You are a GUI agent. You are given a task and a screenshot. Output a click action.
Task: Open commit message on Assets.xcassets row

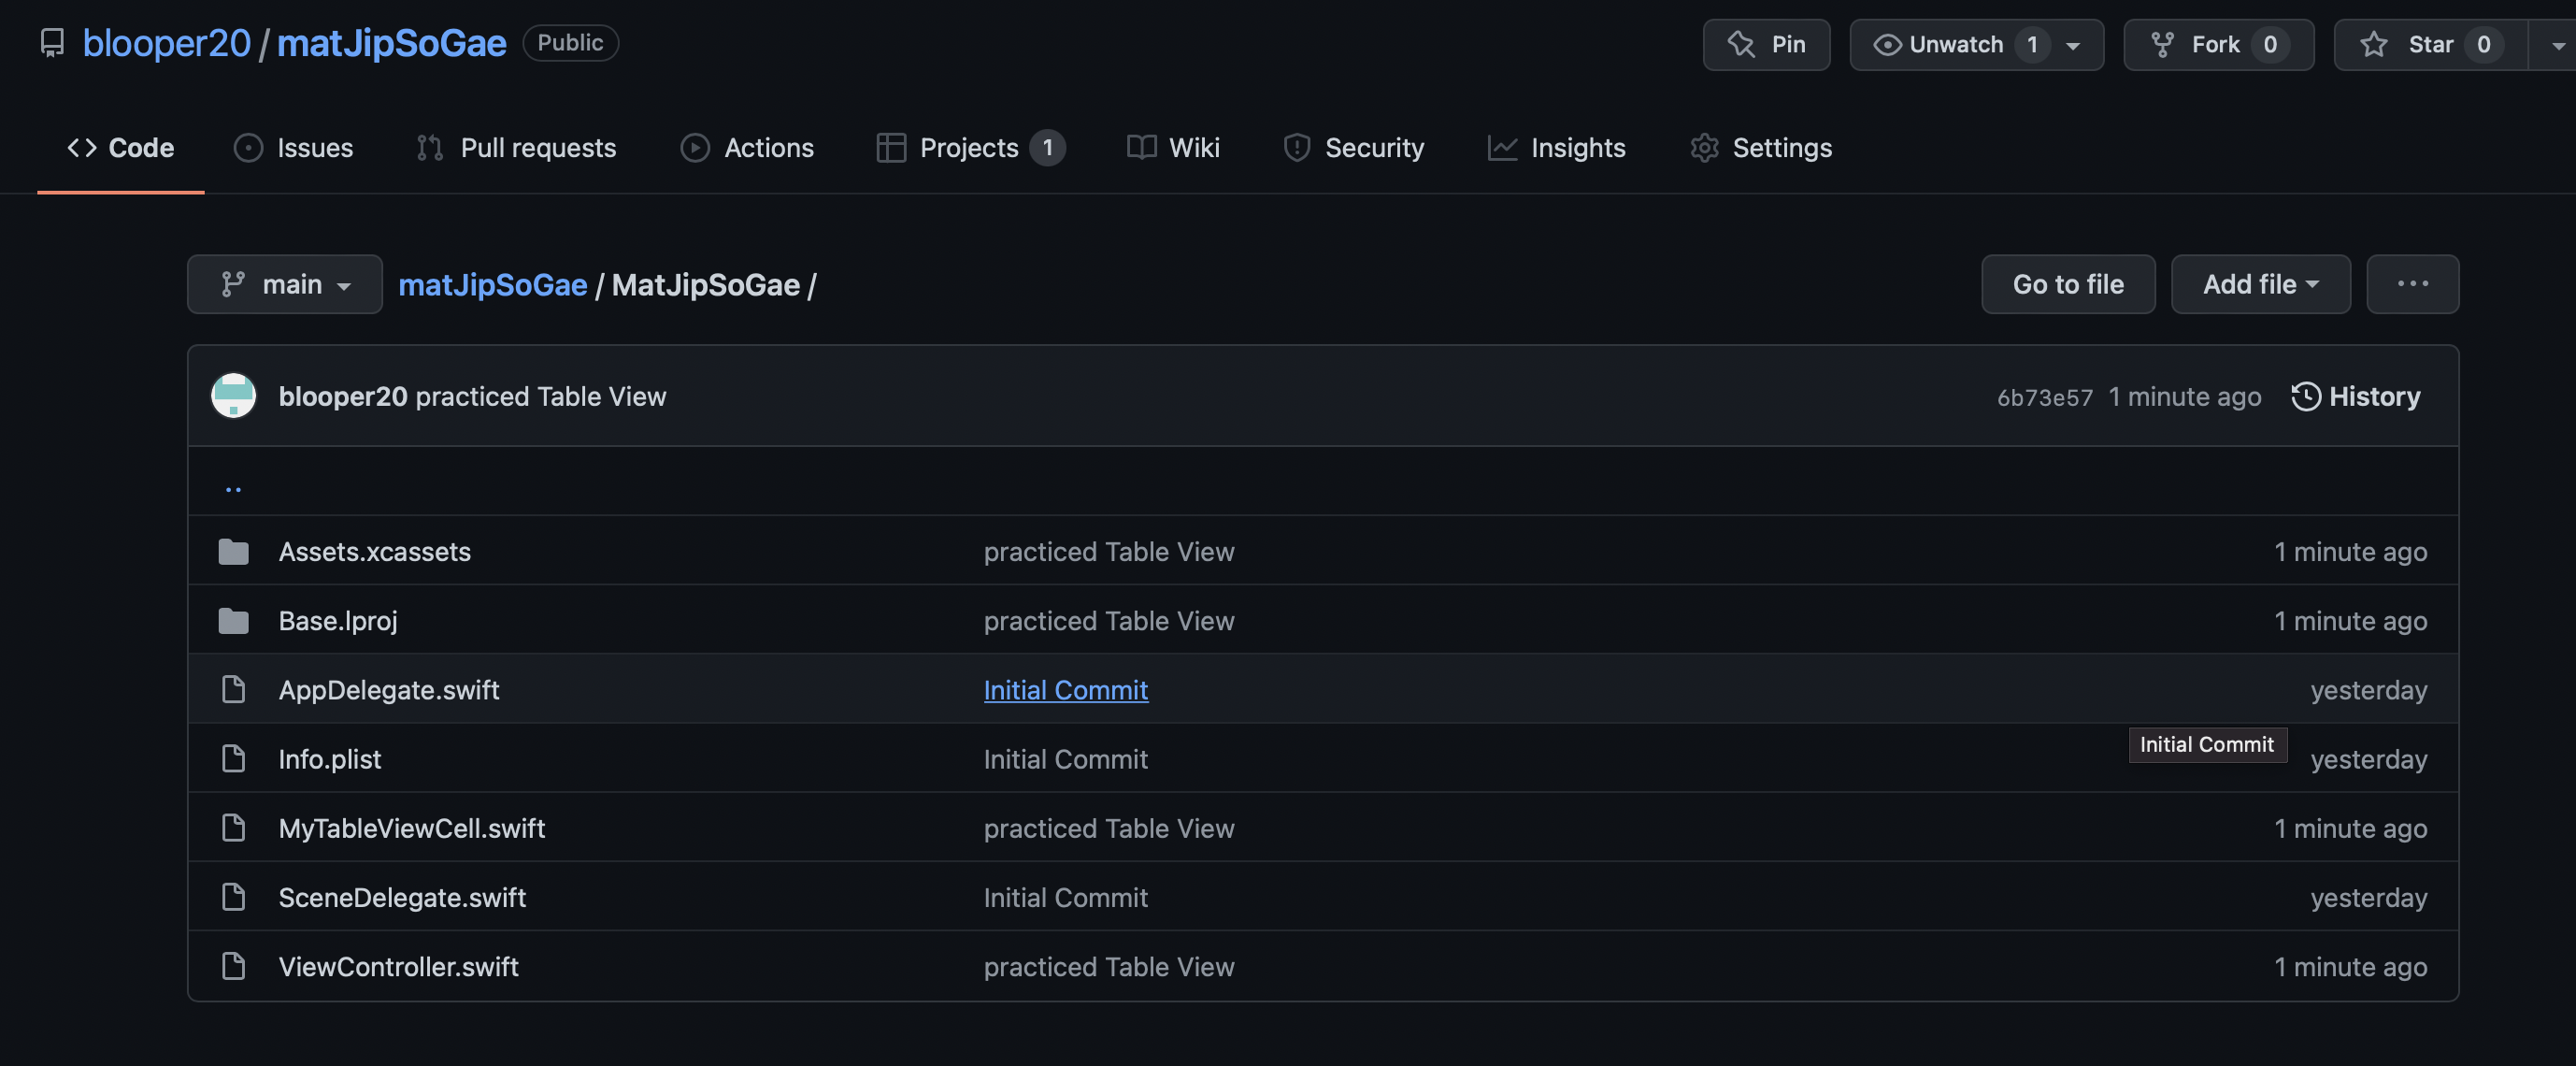pos(1108,552)
